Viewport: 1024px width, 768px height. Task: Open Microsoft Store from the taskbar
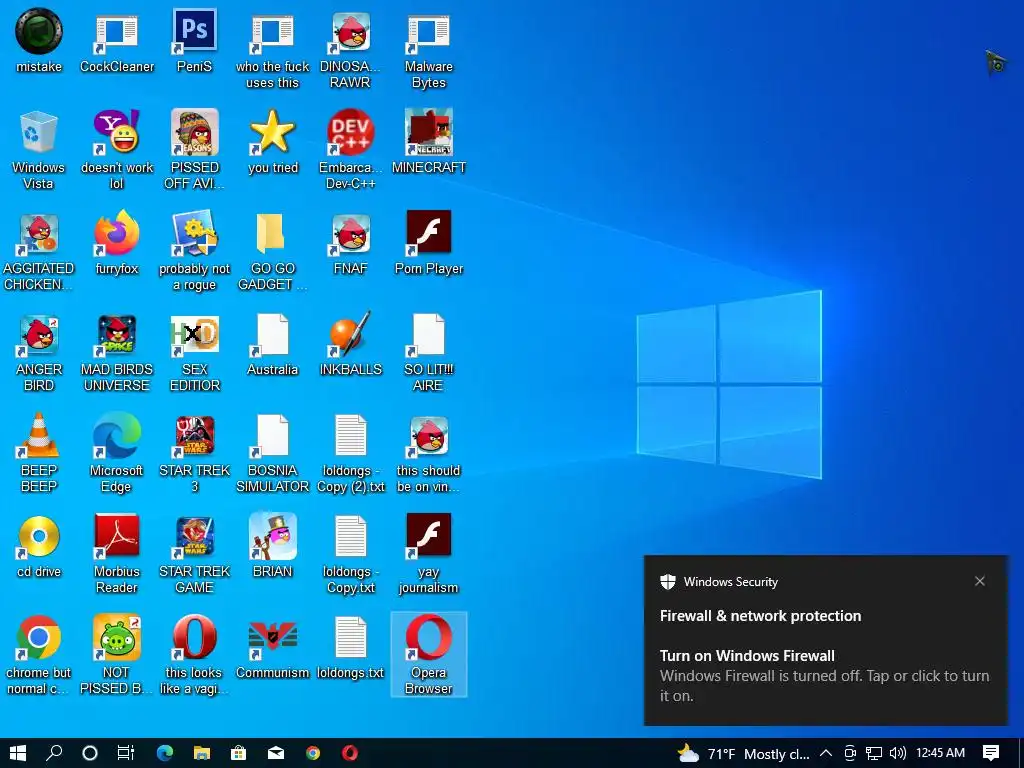pyautogui.click(x=238, y=753)
